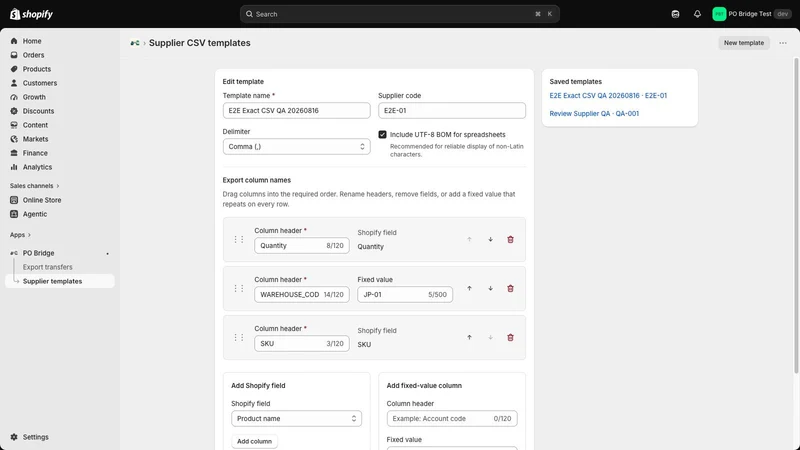The height and width of the screenshot is (450, 800).
Task: Move SKU column up
Action: pos(469,337)
